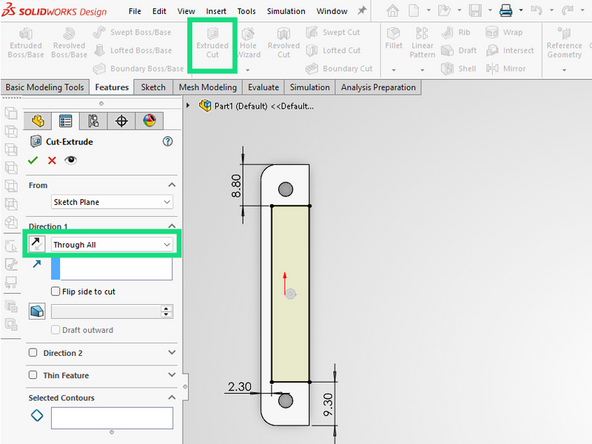
Task: Collapse the Selected Contours section
Action: click(172, 398)
